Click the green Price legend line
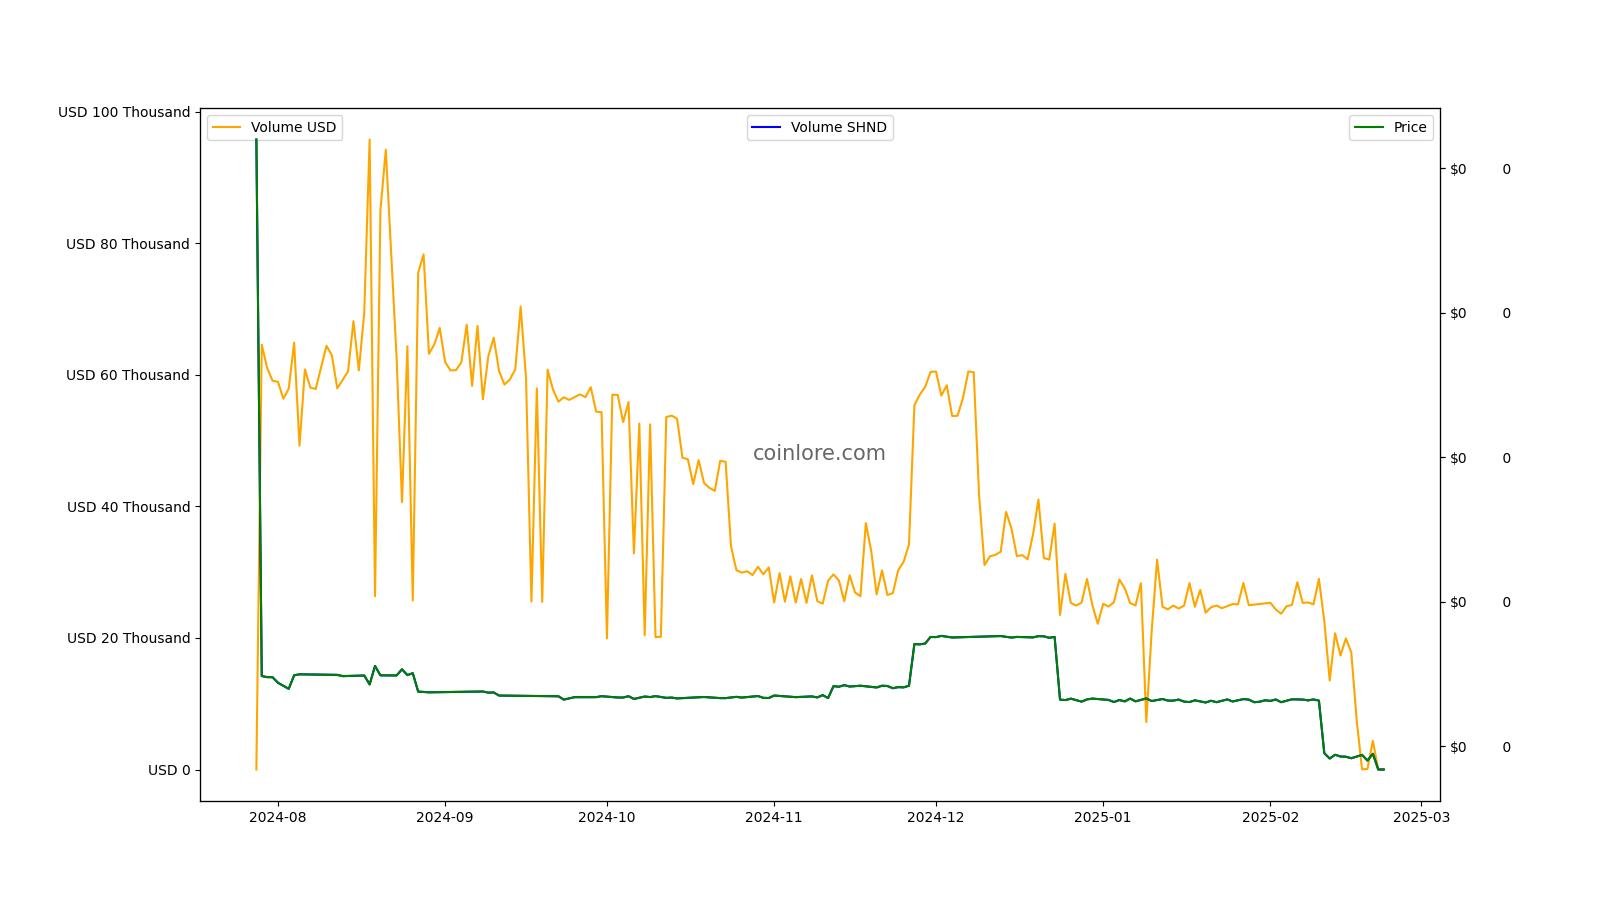 click(1369, 127)
